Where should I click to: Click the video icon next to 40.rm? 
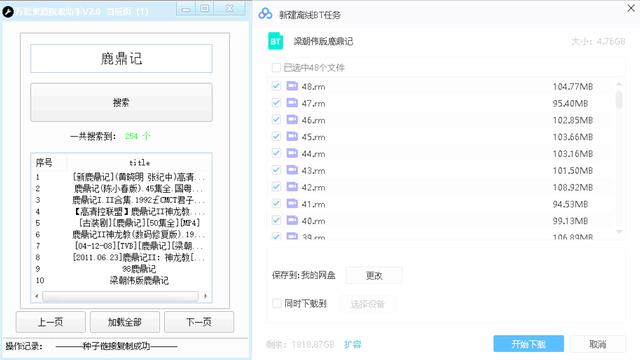(x=292, y=220)
